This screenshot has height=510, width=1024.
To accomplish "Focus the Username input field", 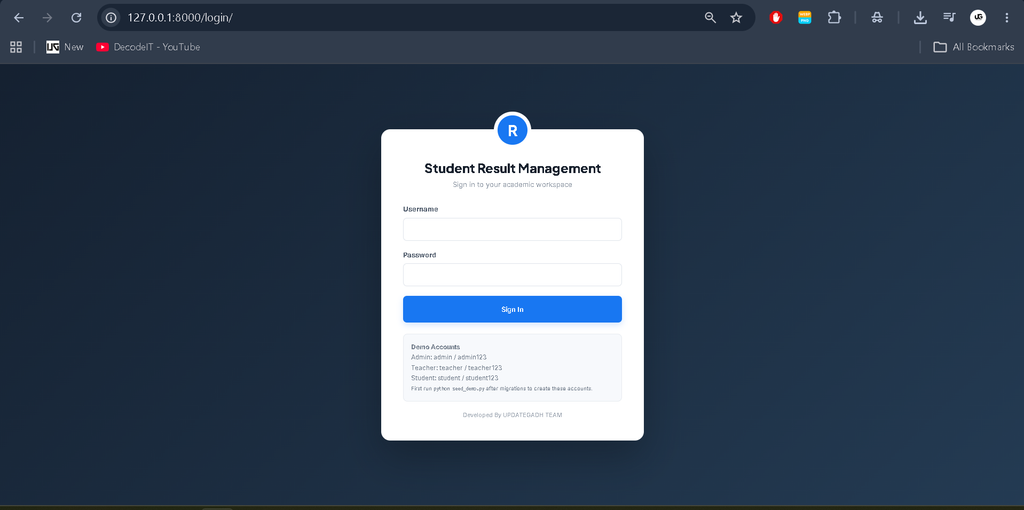I will pyautogui.click(x=513, y=229).
